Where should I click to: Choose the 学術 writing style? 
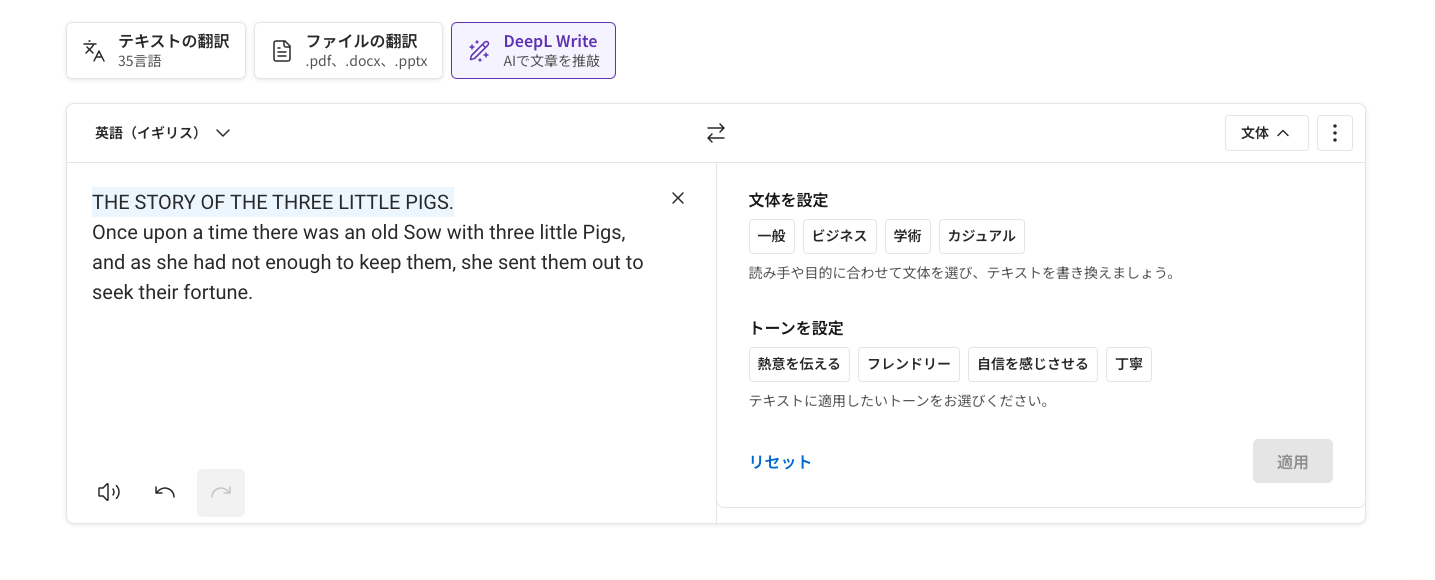coord(908,236)
